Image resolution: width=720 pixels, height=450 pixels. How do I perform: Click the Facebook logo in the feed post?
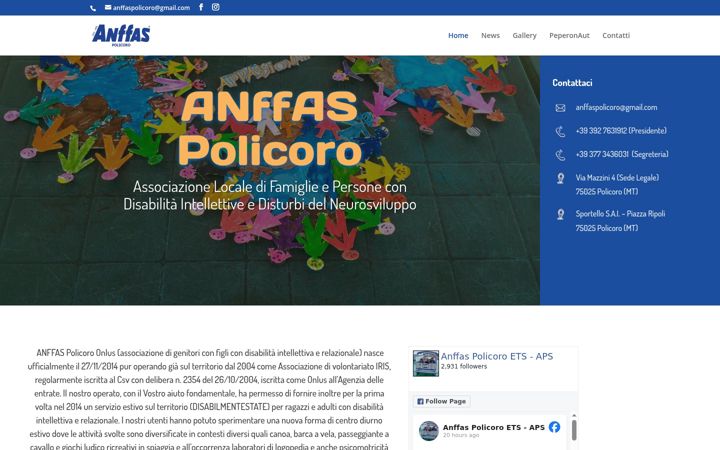click(x=554, y=427)
